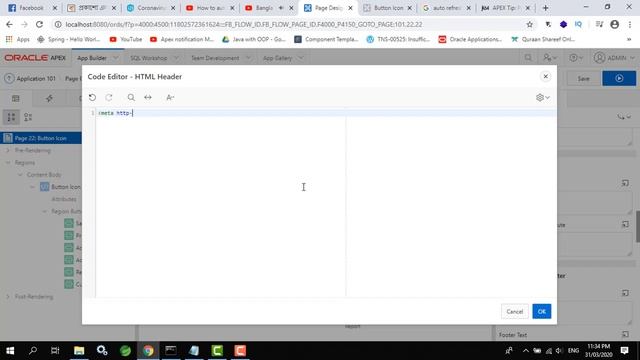Redo edit in Code Editor toolbar
The width and height of the screenshot is (640, 360).
pyautogui.click(x=109, y=98)
